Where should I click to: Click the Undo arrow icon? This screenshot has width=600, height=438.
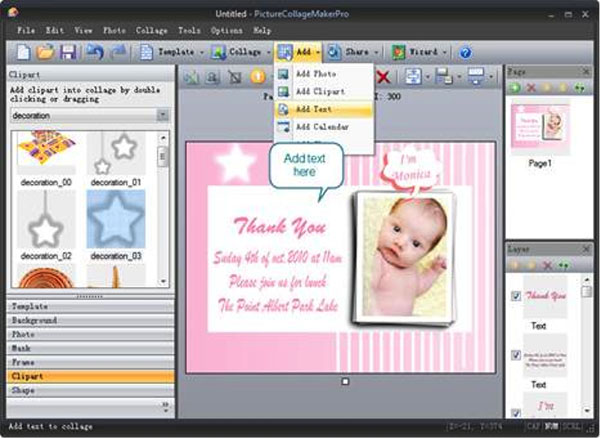click(94, 51)
